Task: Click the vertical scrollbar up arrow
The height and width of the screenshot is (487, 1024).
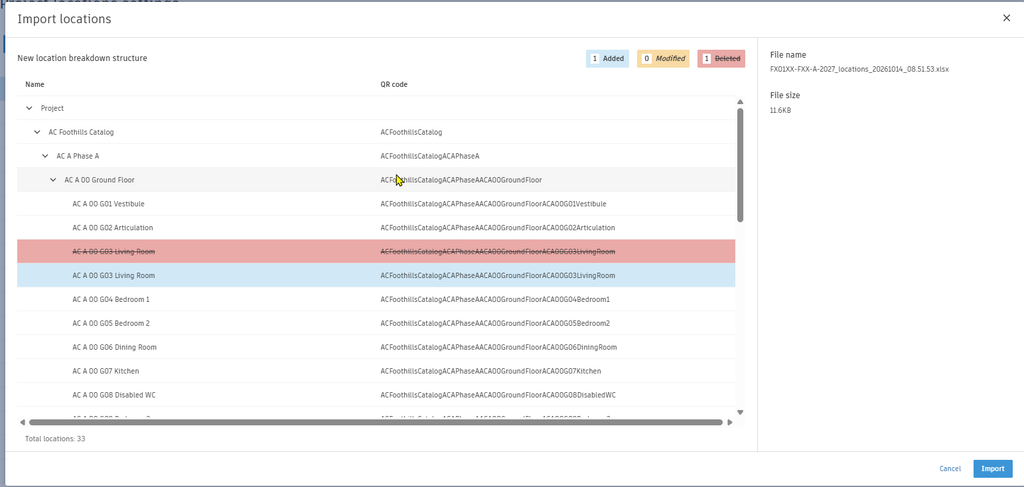Action: click(x=740, y=102)
